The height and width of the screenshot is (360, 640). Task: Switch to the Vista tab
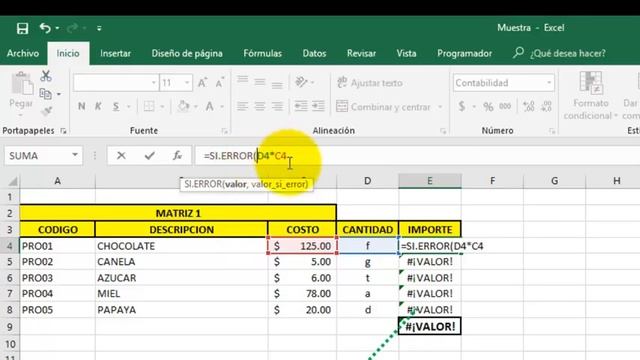(x=406, y=53)
